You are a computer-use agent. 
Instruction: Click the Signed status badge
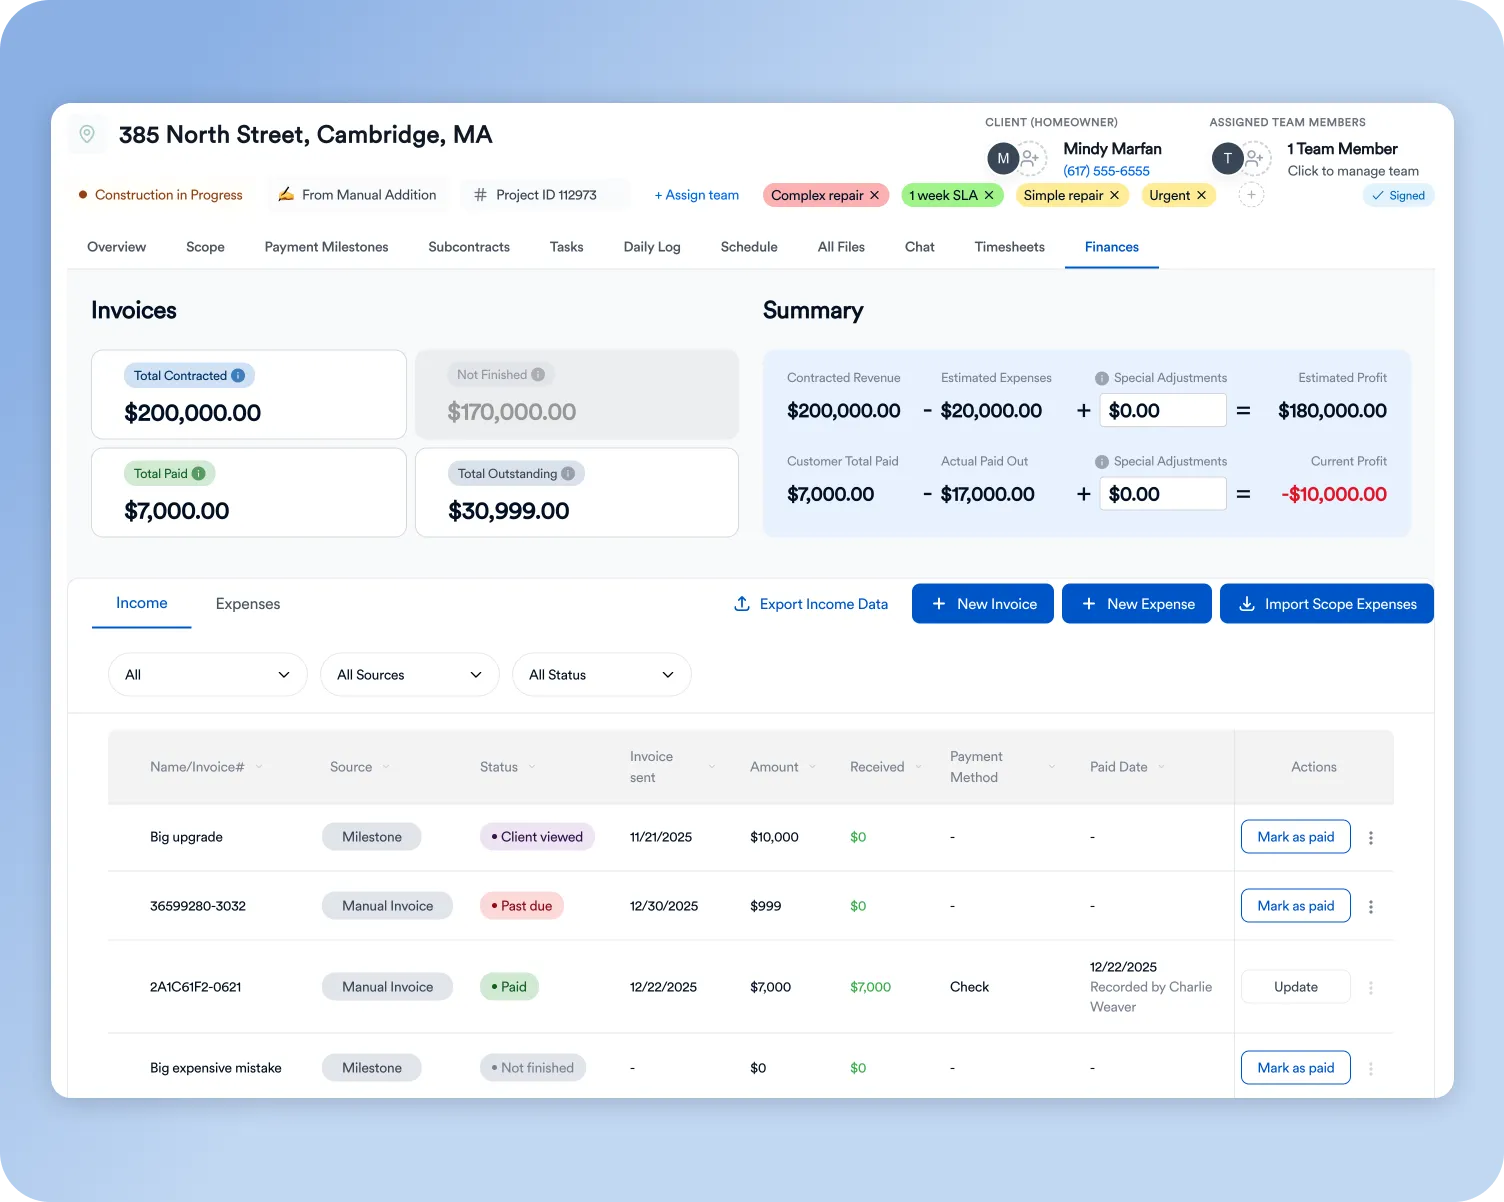pos(1398,196)
